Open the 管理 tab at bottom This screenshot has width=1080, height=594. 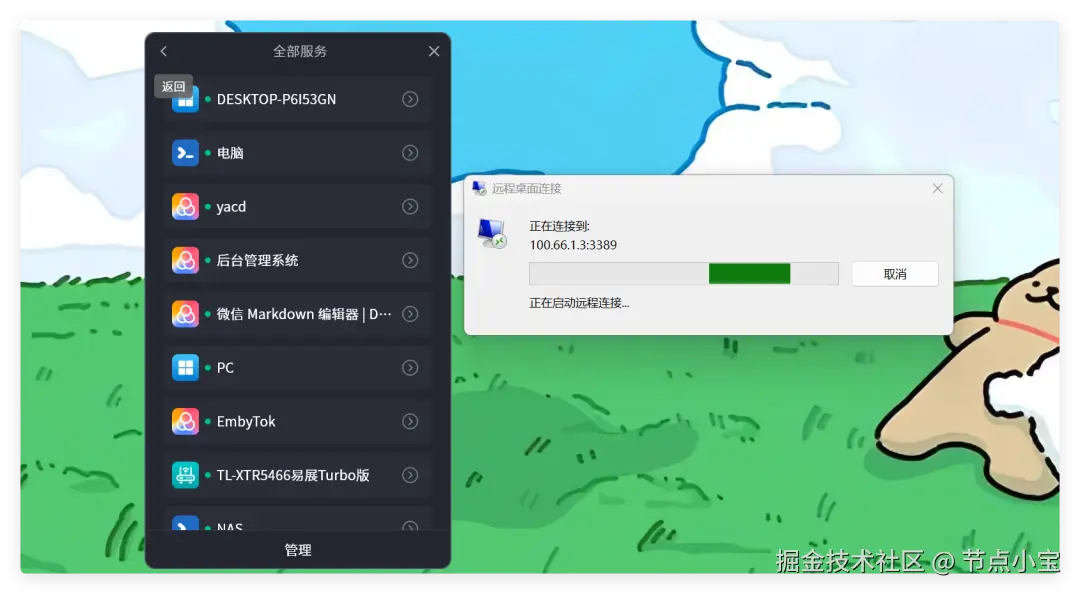(x=297, y=549)
